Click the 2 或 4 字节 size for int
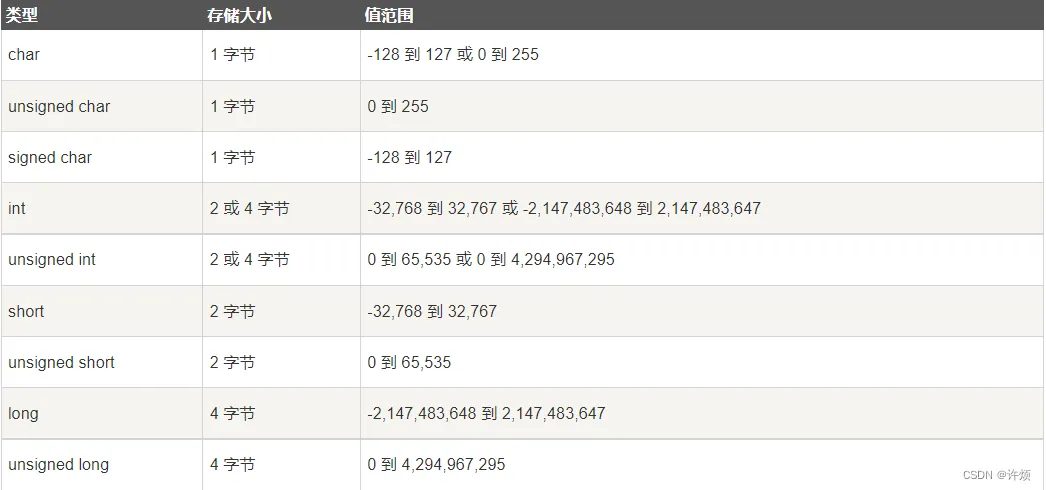The height and width of the screenshot is (490, 1046). point(249,209)
